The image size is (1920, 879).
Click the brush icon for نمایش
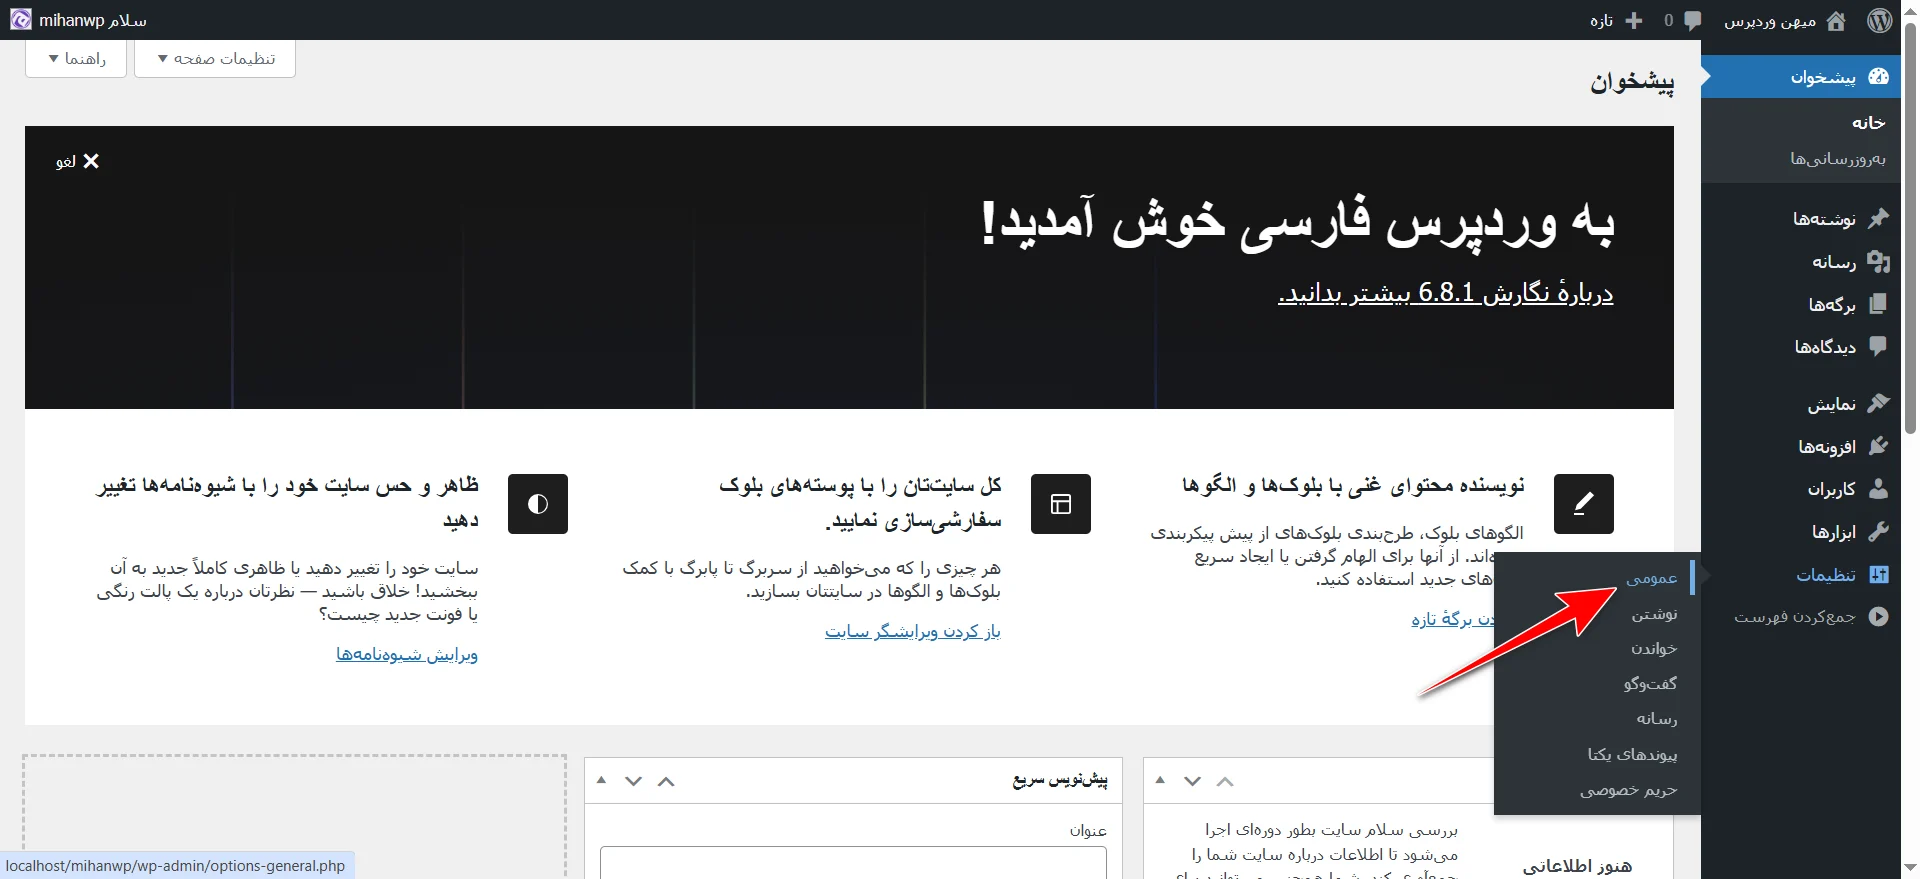click(1879, 403)
